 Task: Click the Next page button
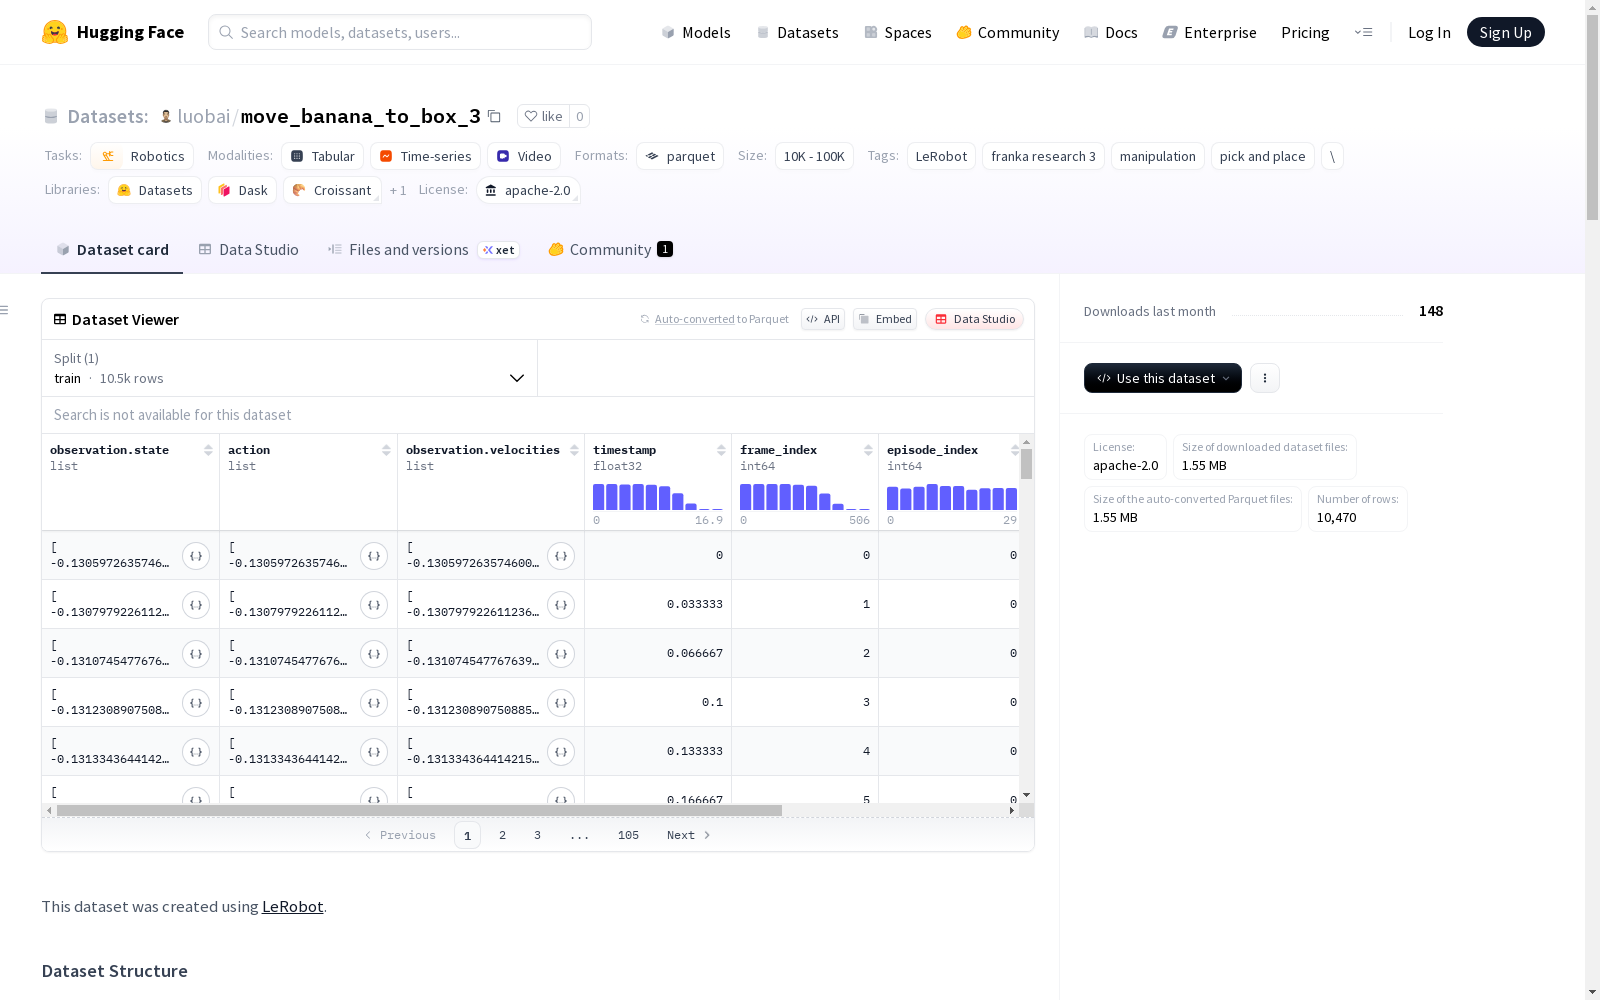689,835
